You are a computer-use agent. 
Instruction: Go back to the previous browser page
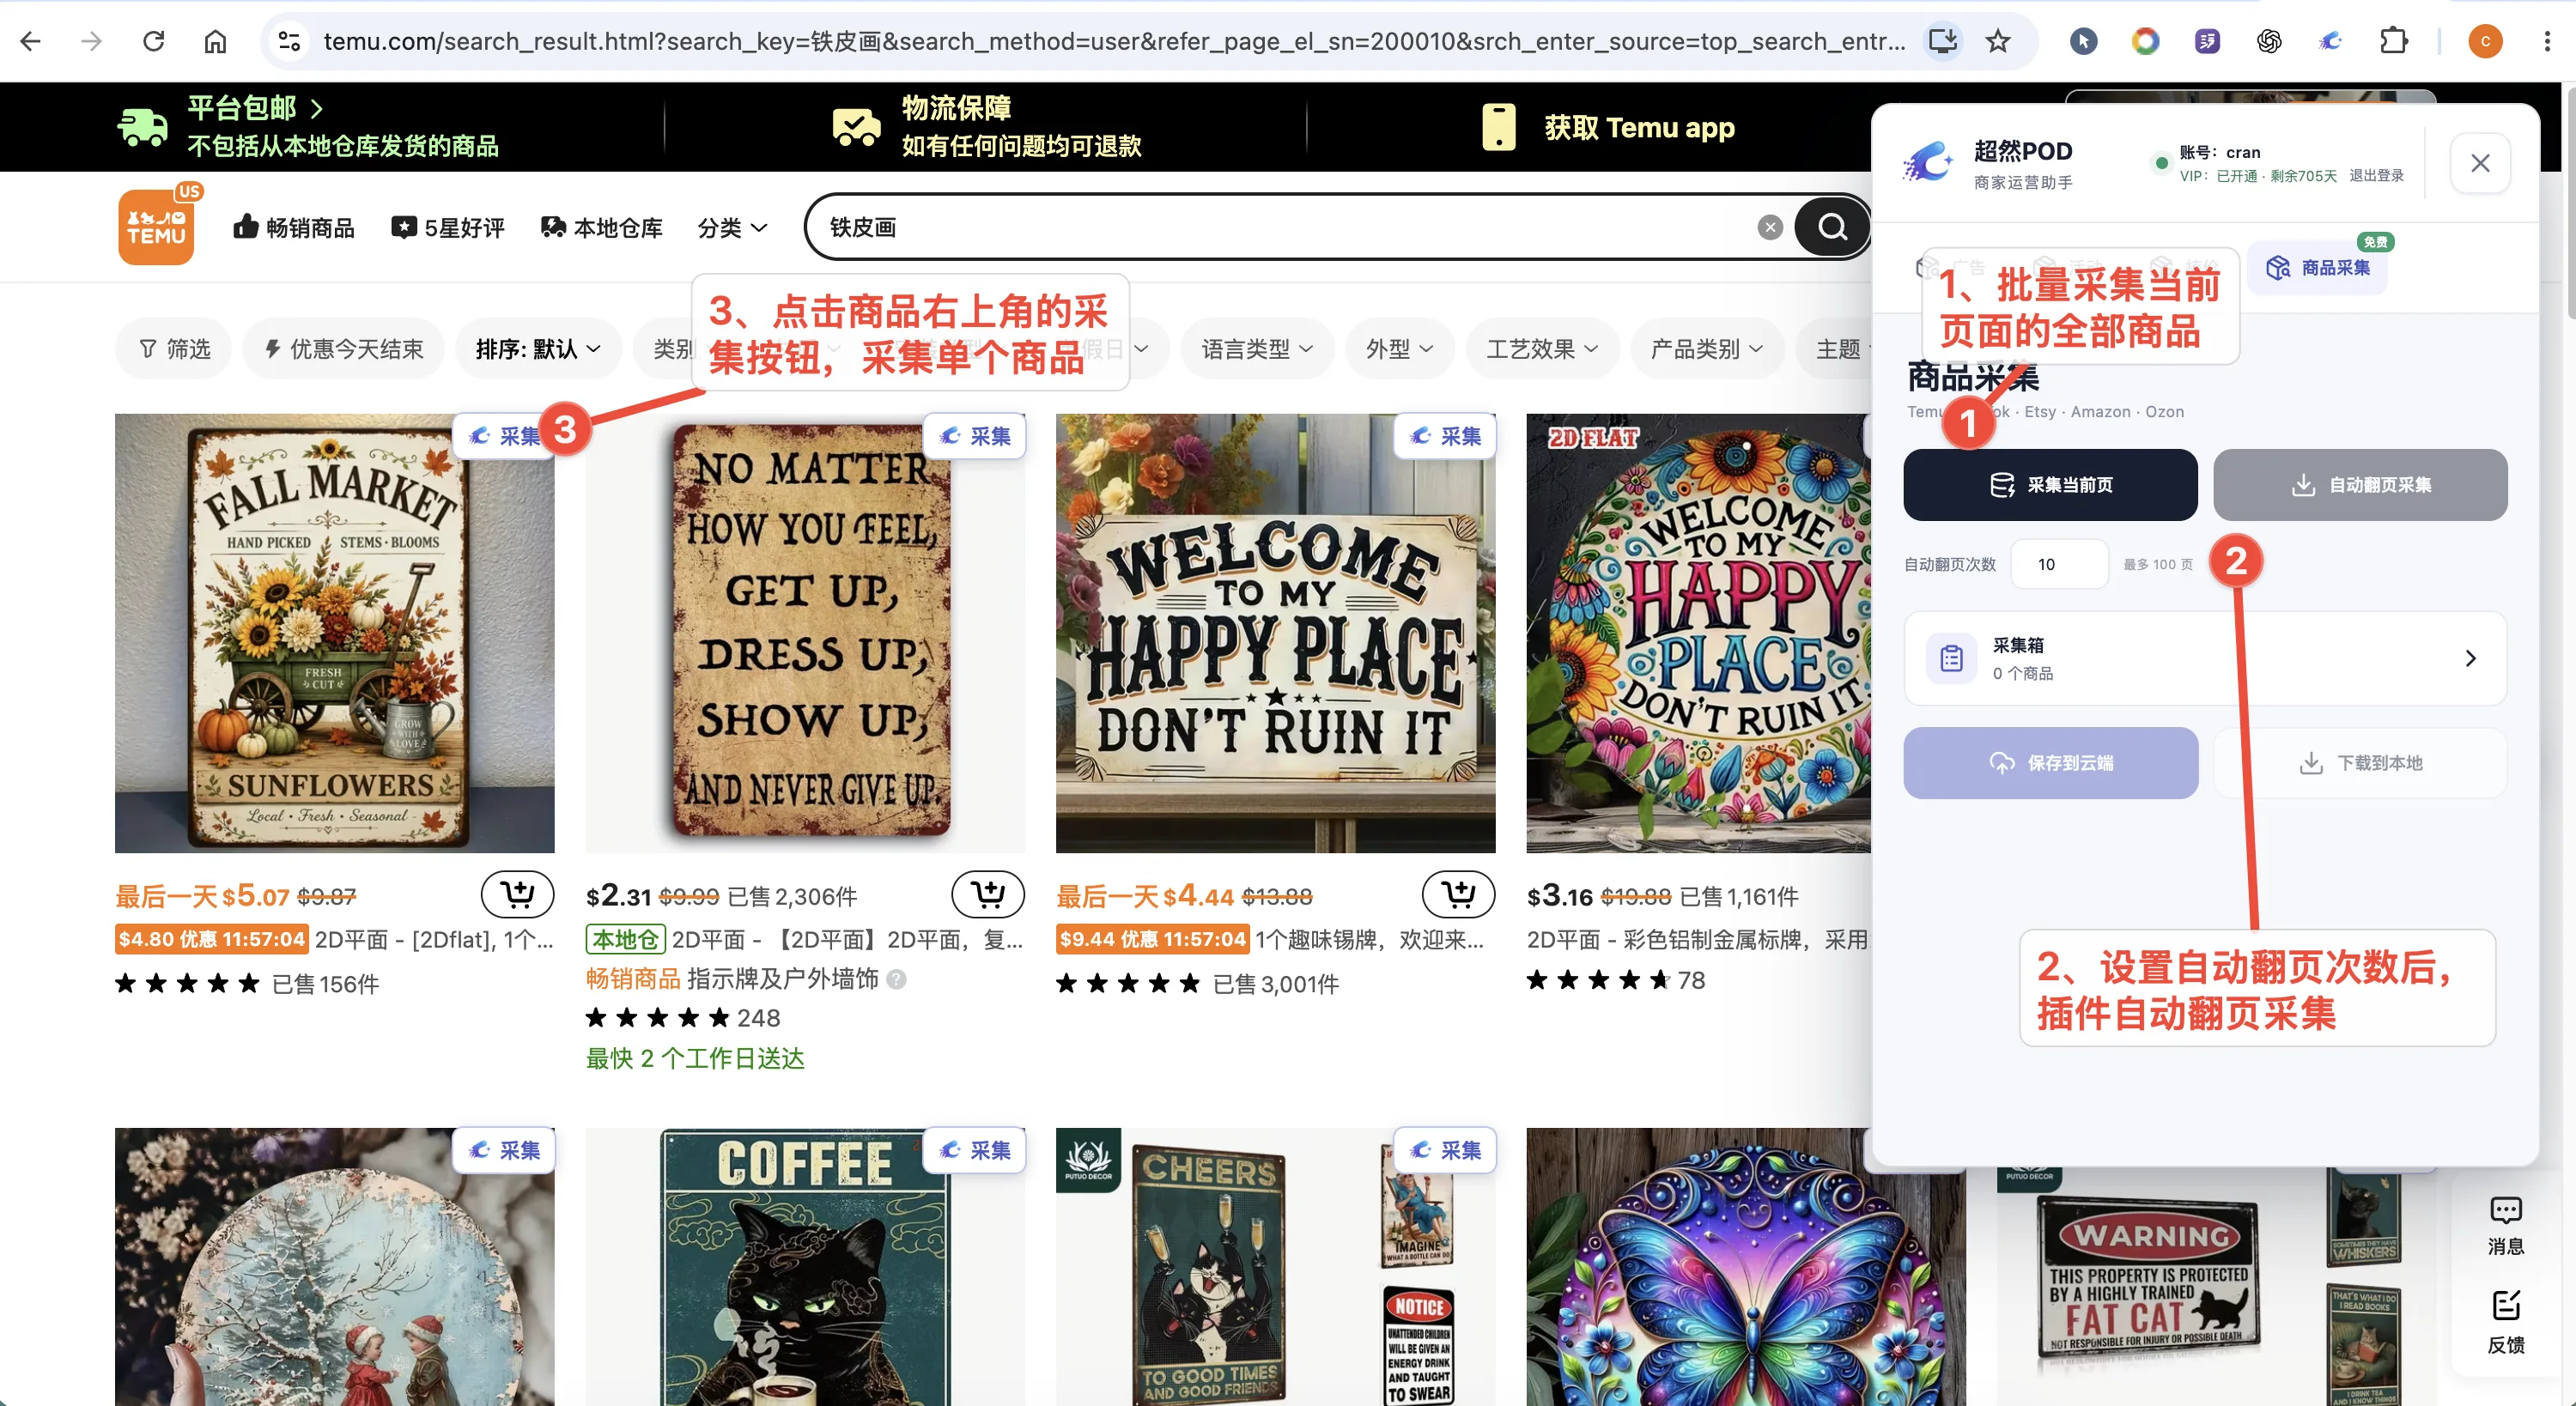(31, 41)
